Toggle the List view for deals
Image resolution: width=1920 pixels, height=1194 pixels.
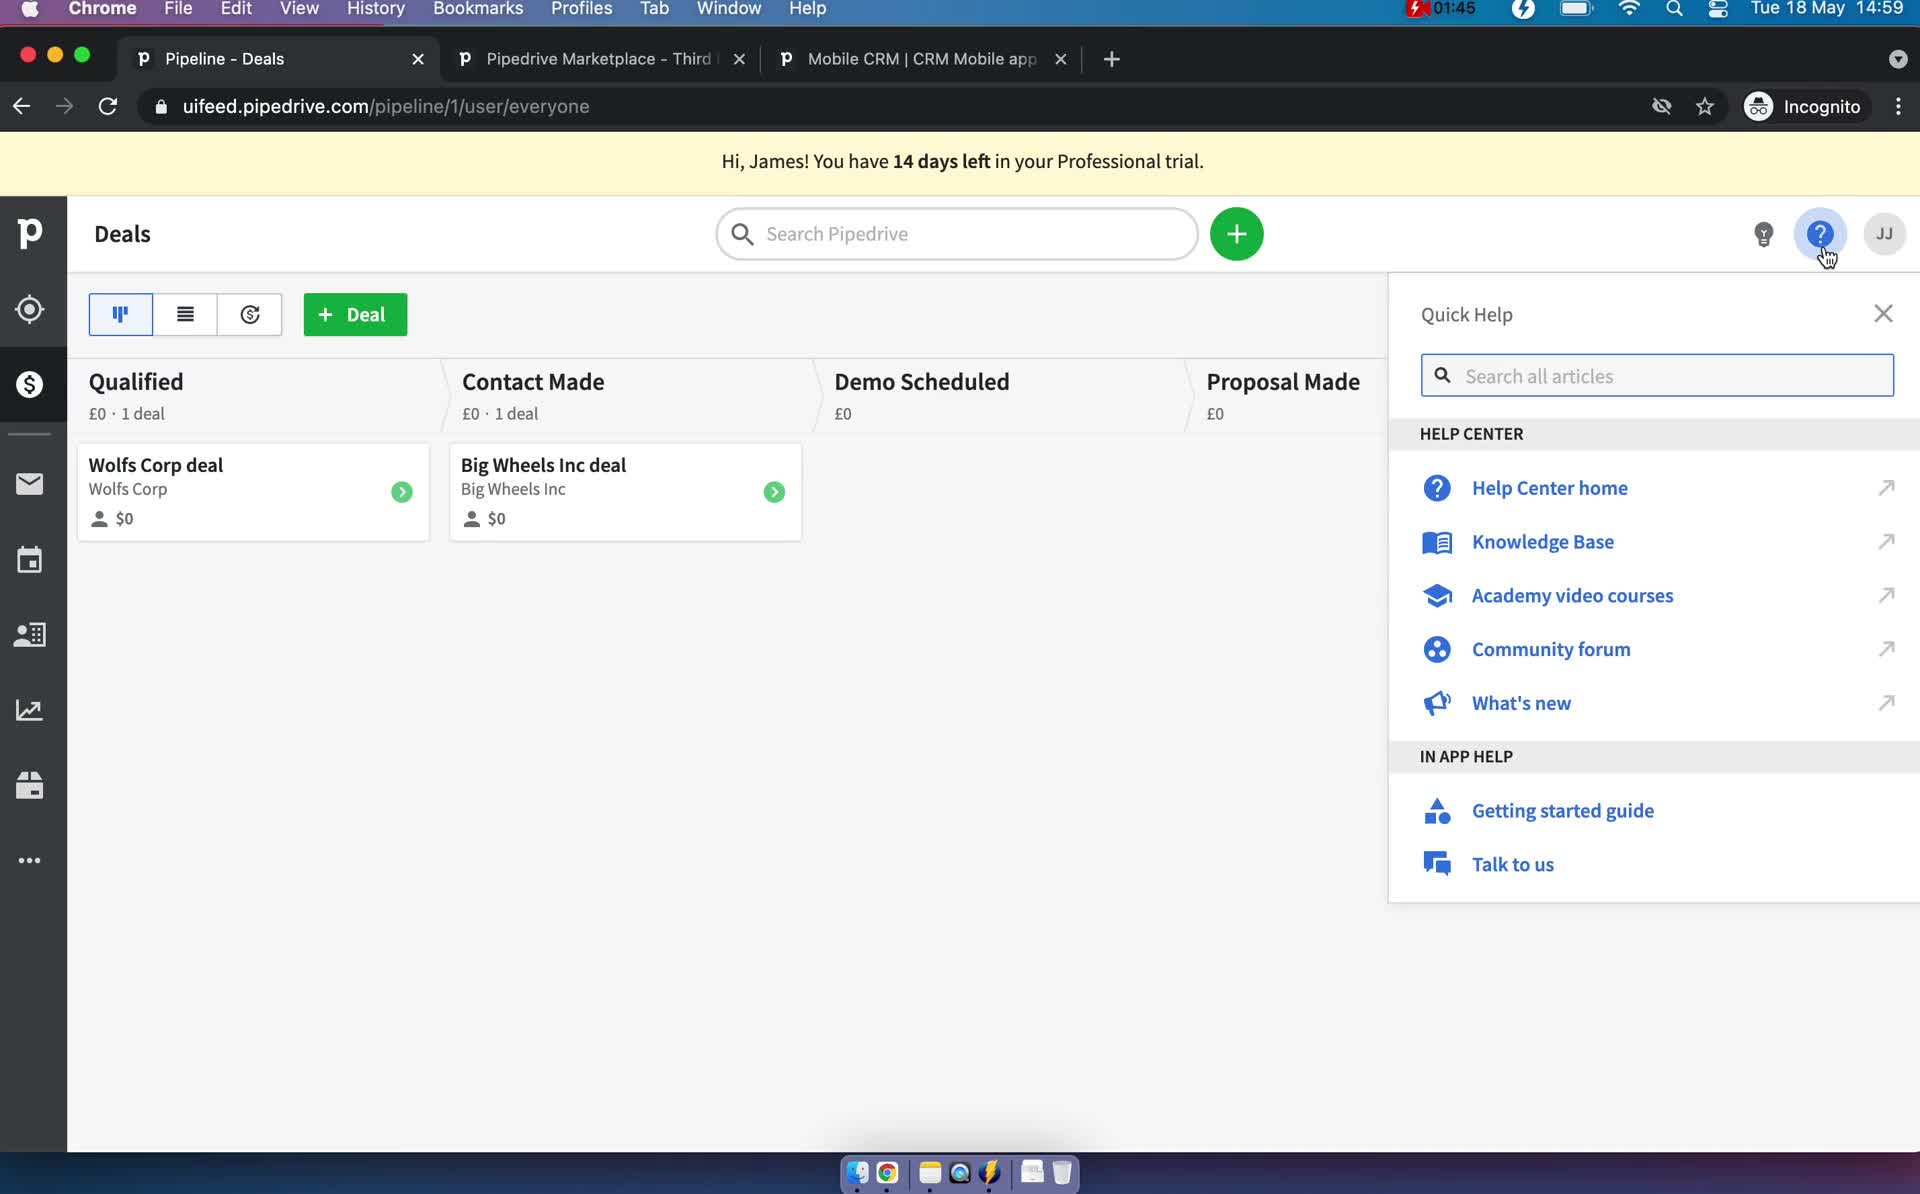(184, 315)
